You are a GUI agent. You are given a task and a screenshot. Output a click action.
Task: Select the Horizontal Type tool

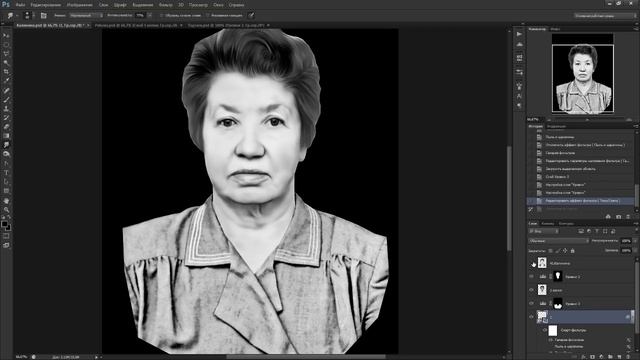[x=6, y=173]
